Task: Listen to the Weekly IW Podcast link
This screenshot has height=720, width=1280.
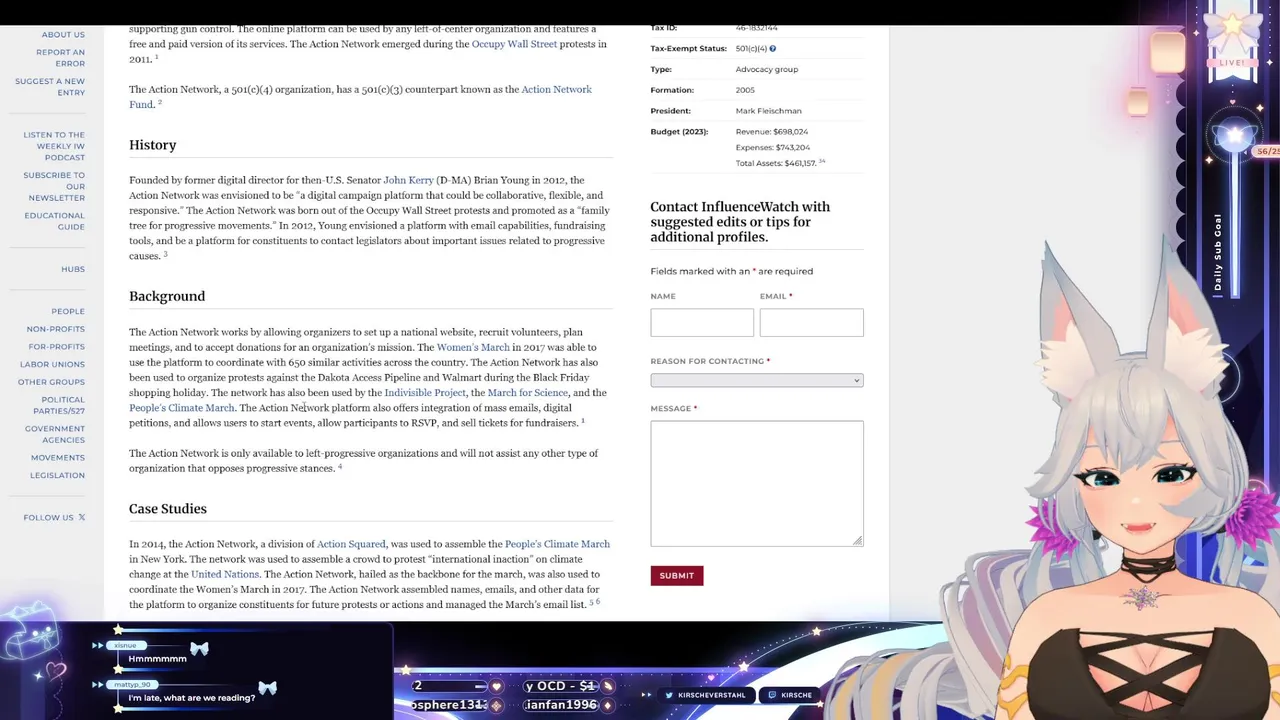Action: (54, 146)
